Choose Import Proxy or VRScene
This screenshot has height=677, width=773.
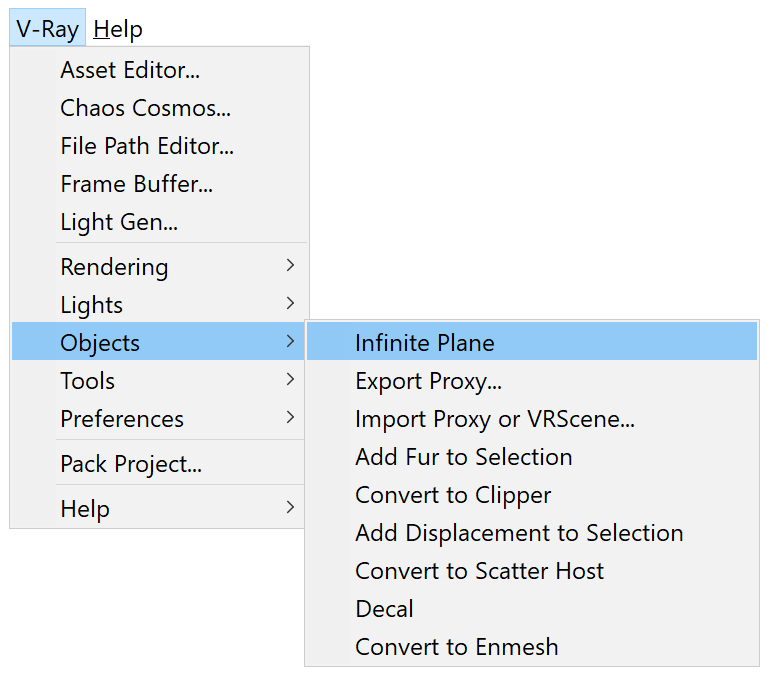(531, 419)
